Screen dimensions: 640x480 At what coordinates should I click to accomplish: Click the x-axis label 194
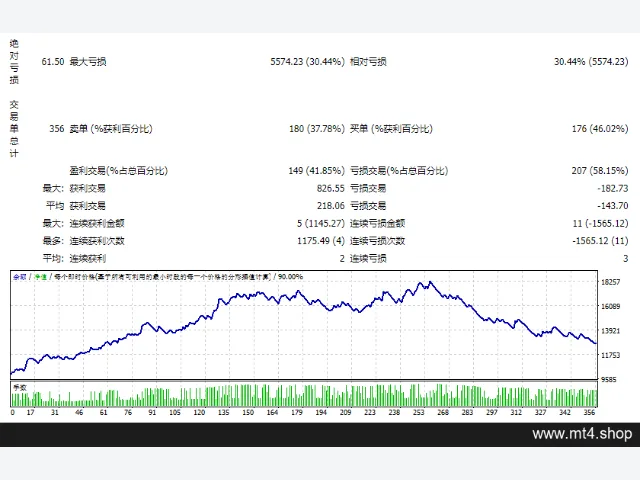[321, 412]
